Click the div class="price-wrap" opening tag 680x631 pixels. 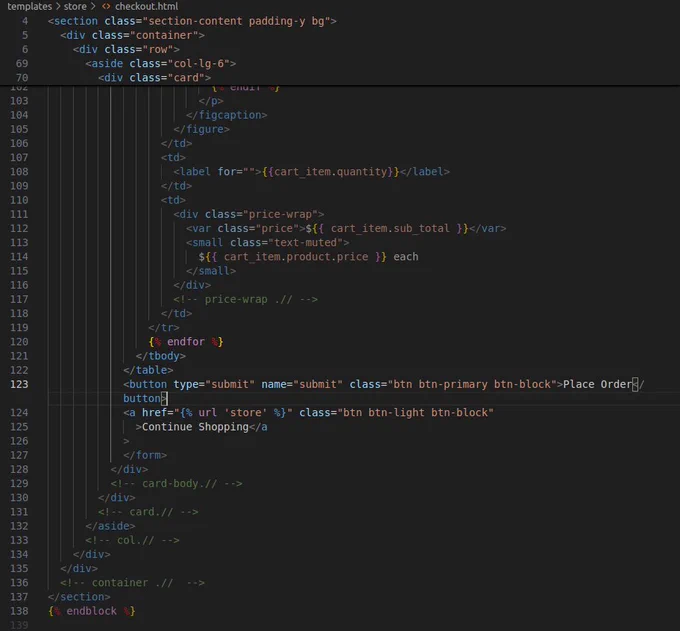pos(248,214)
